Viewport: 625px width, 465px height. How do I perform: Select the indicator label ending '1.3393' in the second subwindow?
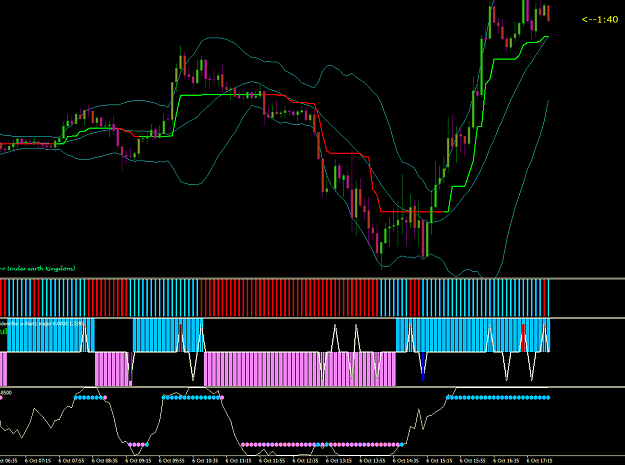(x=42, y=324)
